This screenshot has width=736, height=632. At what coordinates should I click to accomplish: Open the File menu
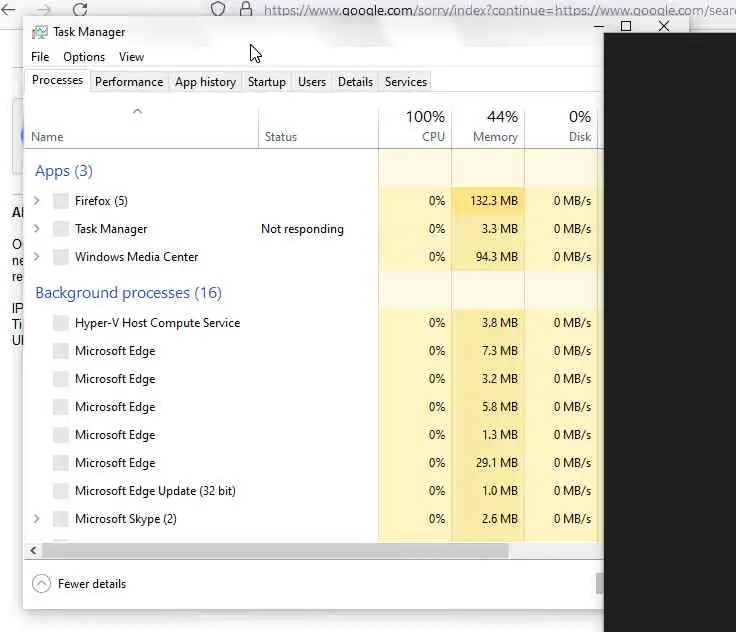click(x=40, y=57)
